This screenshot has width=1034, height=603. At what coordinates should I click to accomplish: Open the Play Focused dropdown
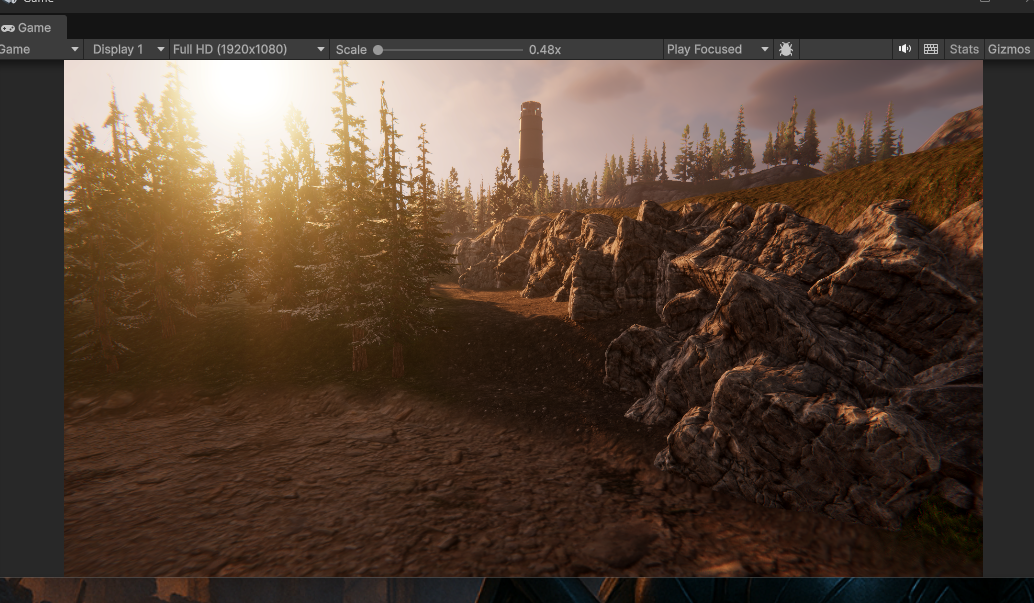tap(717, 49)
